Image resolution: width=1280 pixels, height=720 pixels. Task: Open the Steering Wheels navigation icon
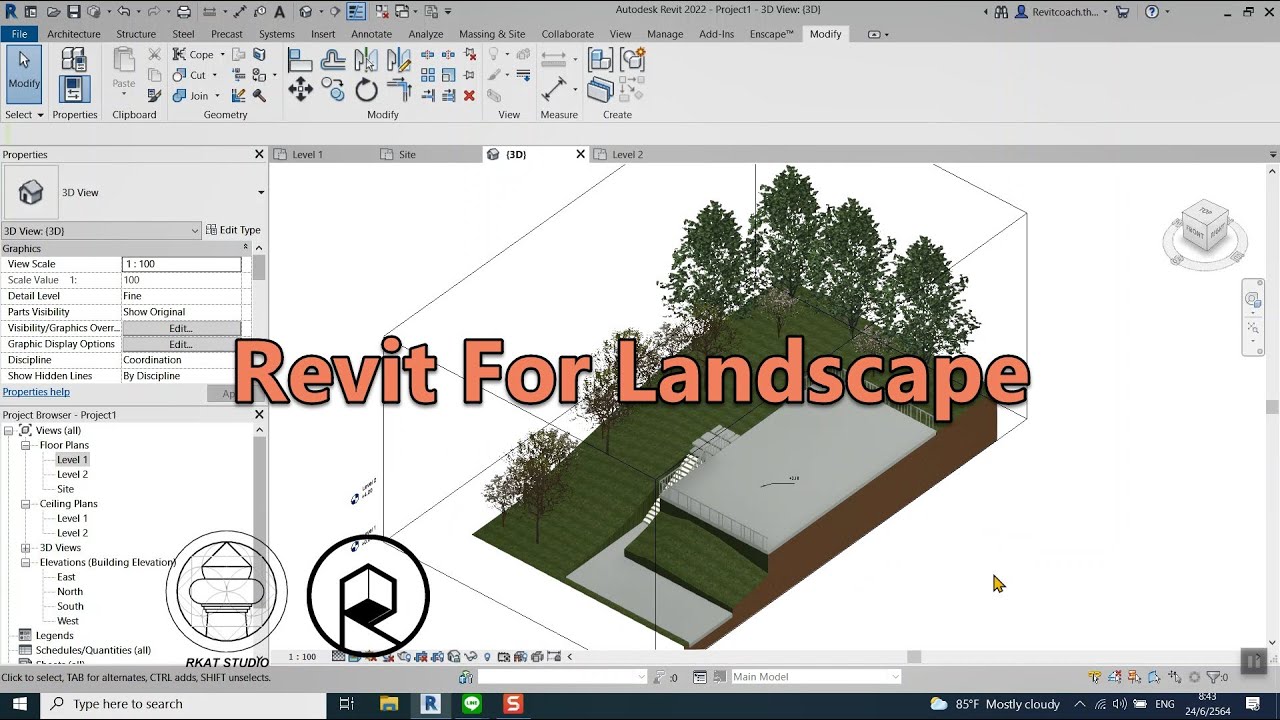(x=1254, y=300)
